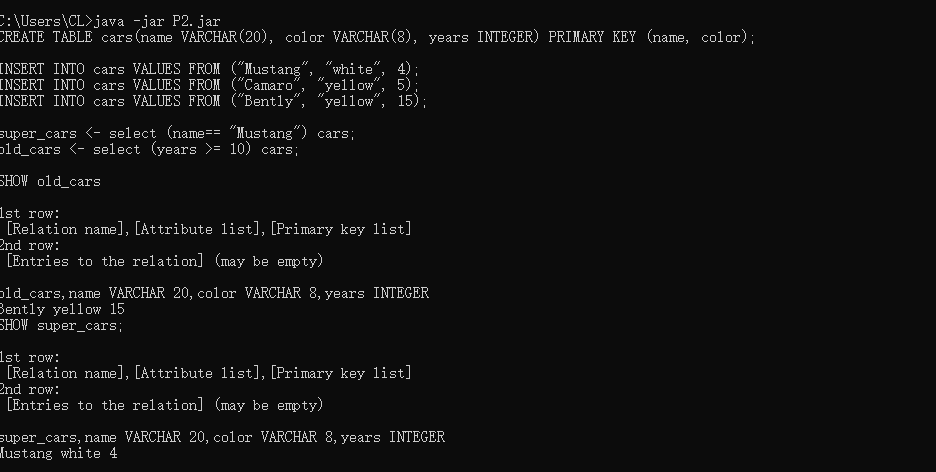Click the second '2nd row:' label
936x472 pixels.
30,390
